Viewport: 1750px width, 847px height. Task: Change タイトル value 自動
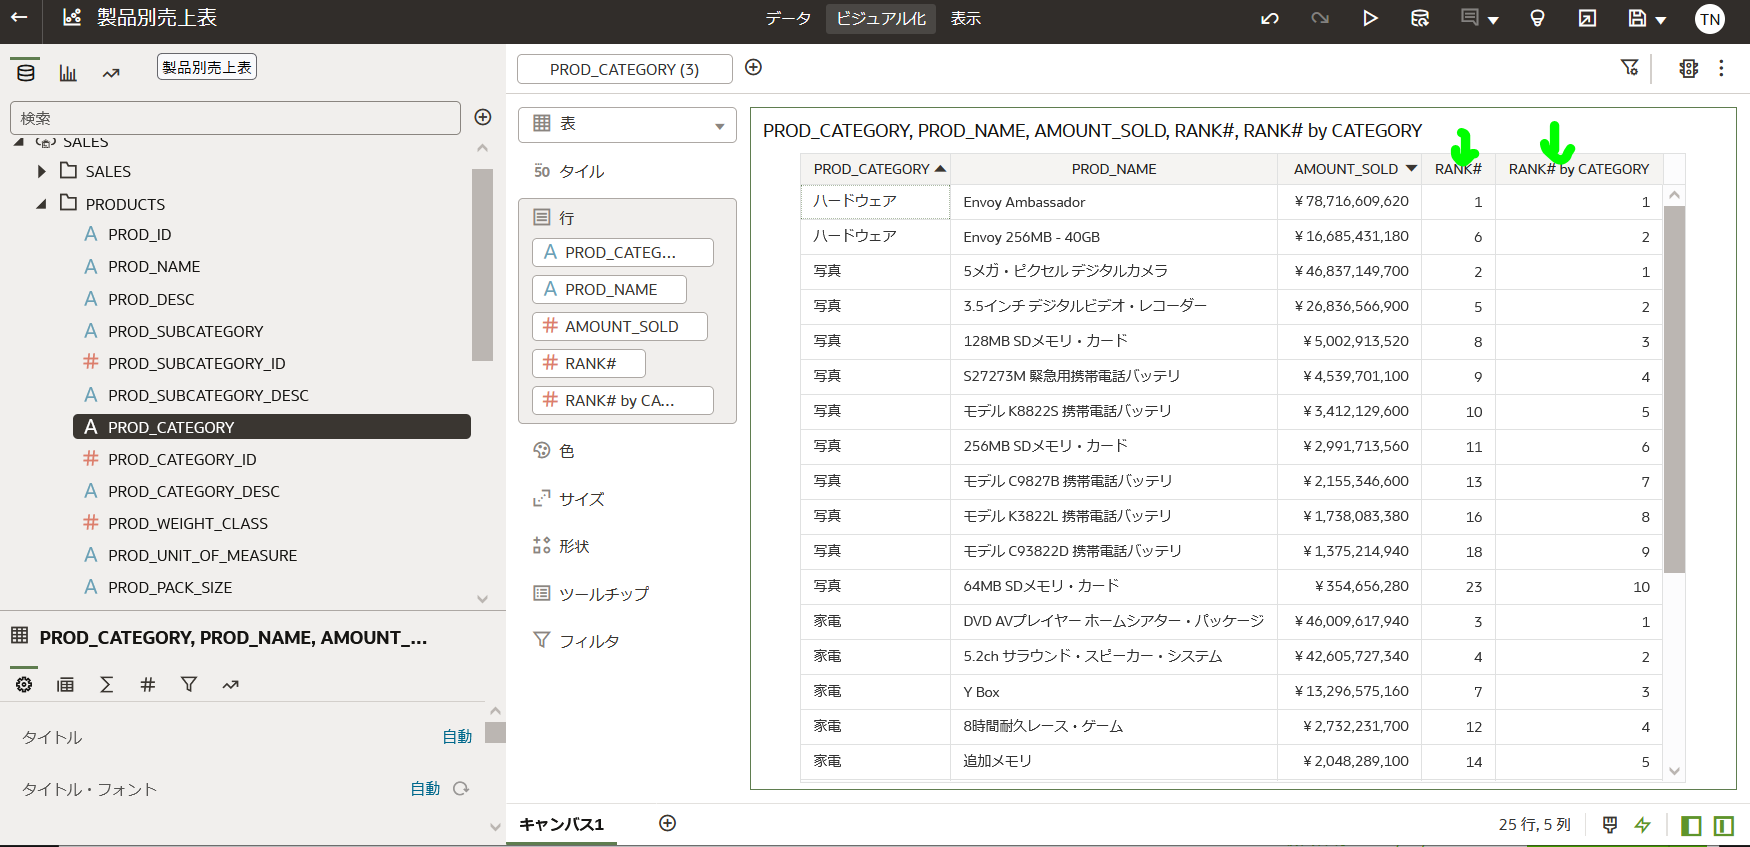point(457,737)
